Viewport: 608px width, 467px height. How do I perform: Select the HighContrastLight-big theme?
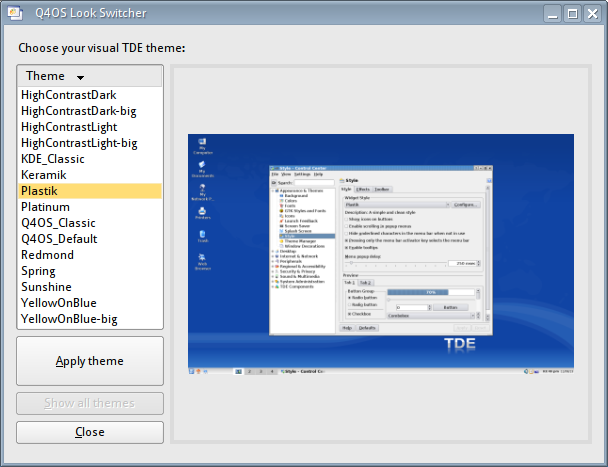click(90, 143)
